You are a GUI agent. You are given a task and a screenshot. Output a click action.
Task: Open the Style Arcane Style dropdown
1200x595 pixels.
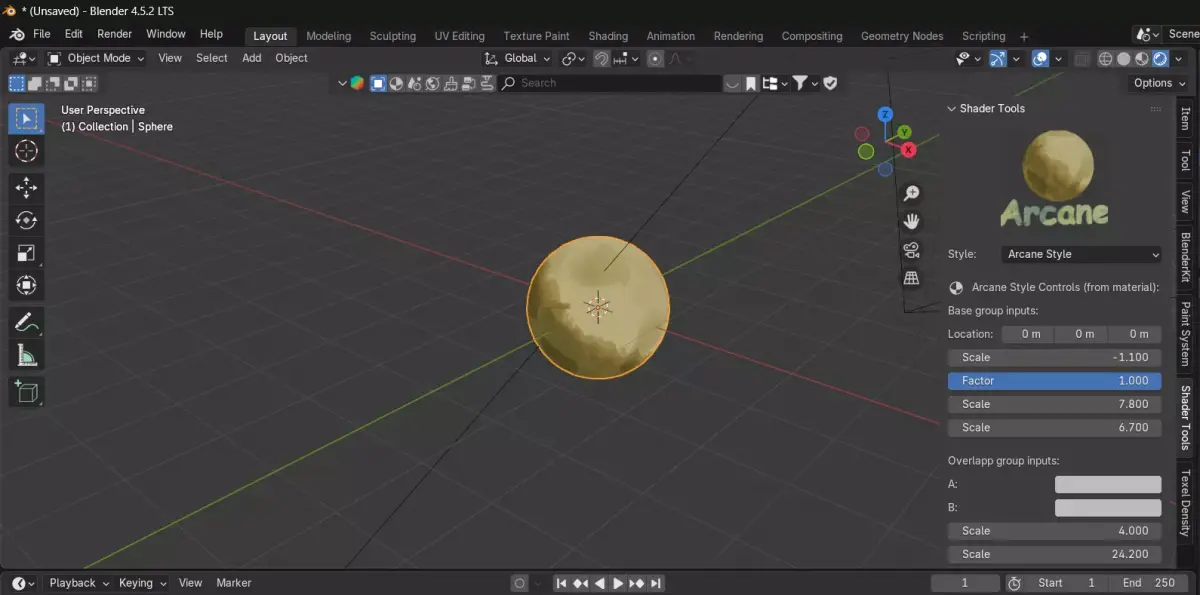1082,254
